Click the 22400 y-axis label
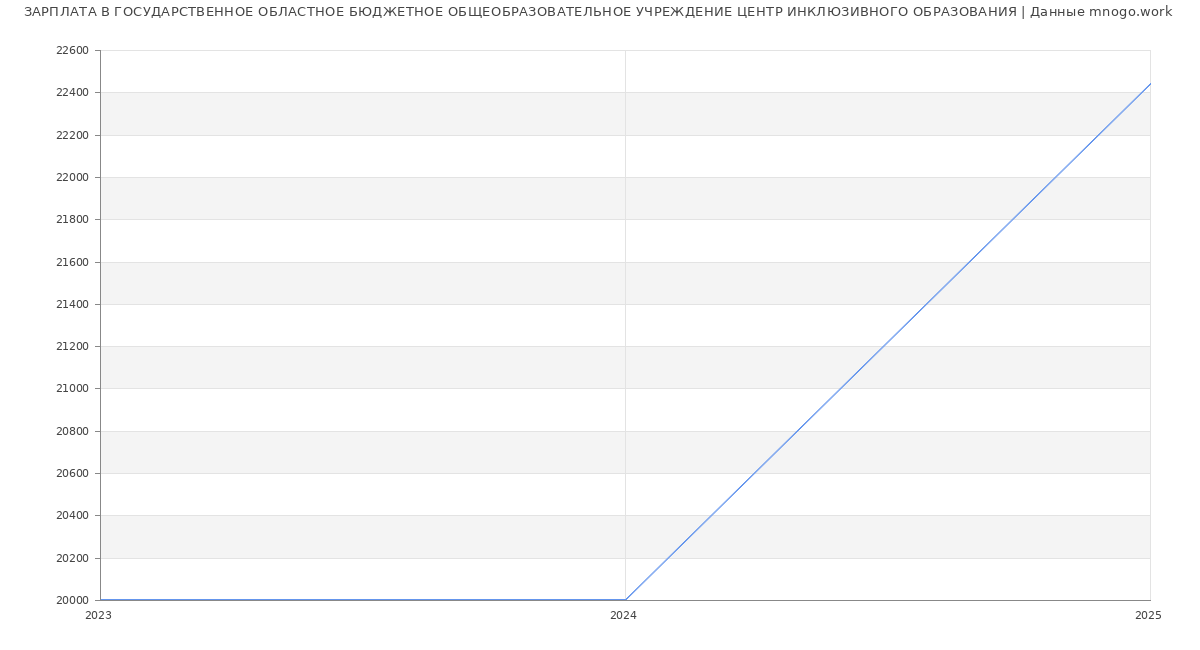This screenshot has width=1200, height=650. click(72, 93)
